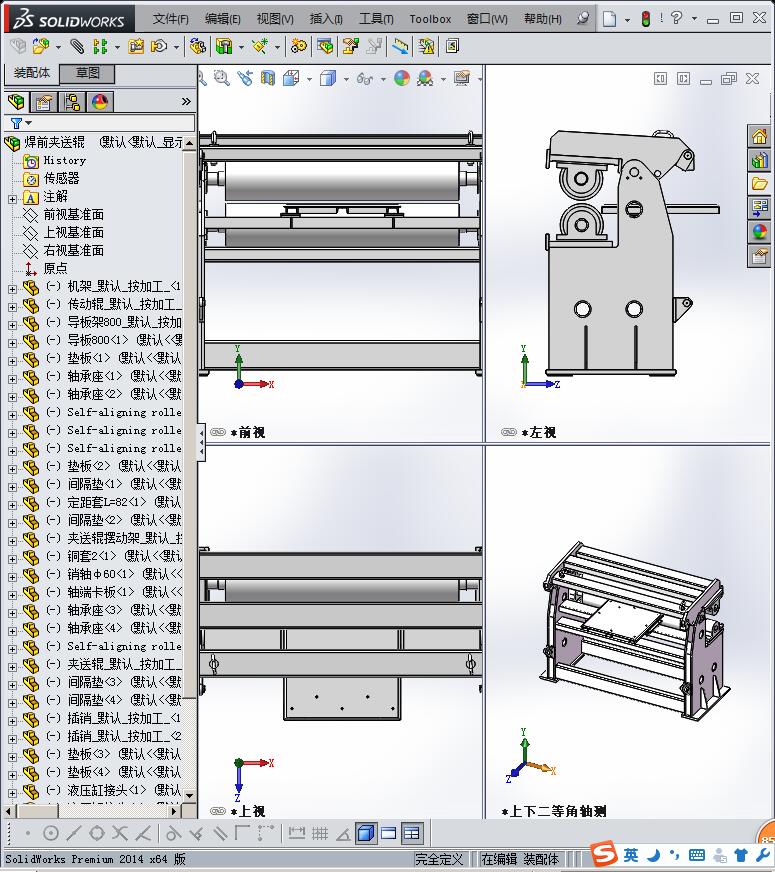Click the Linear Component Pattern icon

point(100,46)
